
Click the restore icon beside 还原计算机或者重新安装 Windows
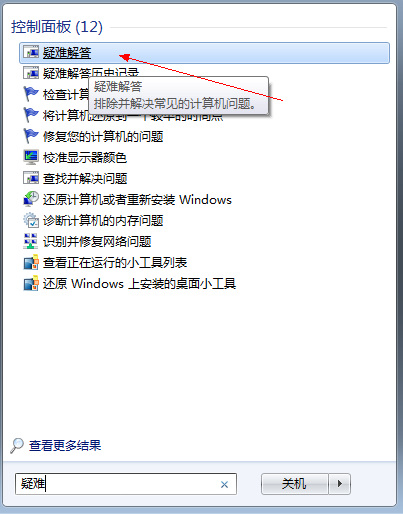[x=31, y=199]
